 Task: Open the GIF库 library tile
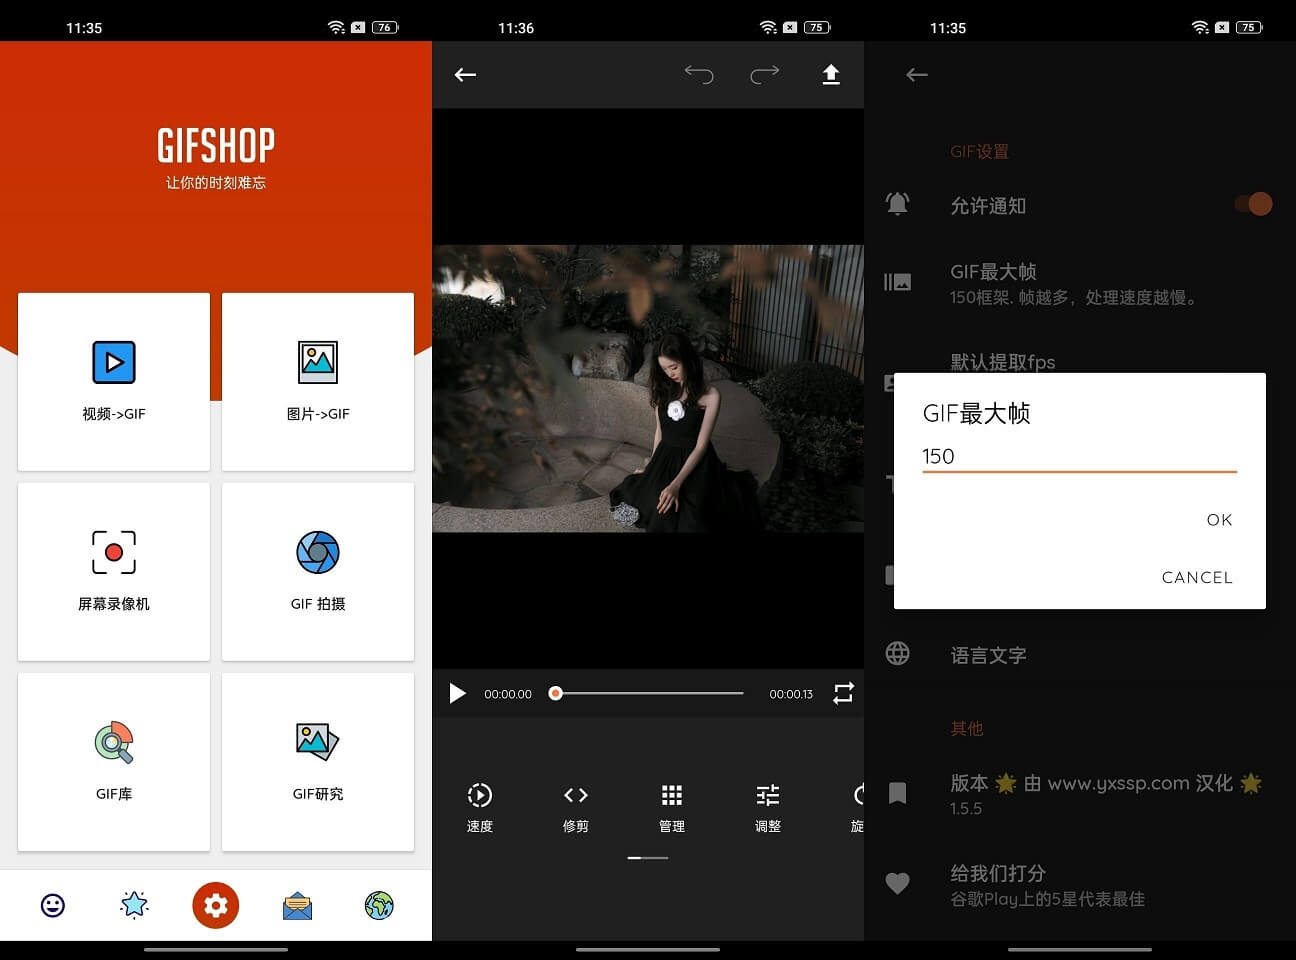pos(114,761)
